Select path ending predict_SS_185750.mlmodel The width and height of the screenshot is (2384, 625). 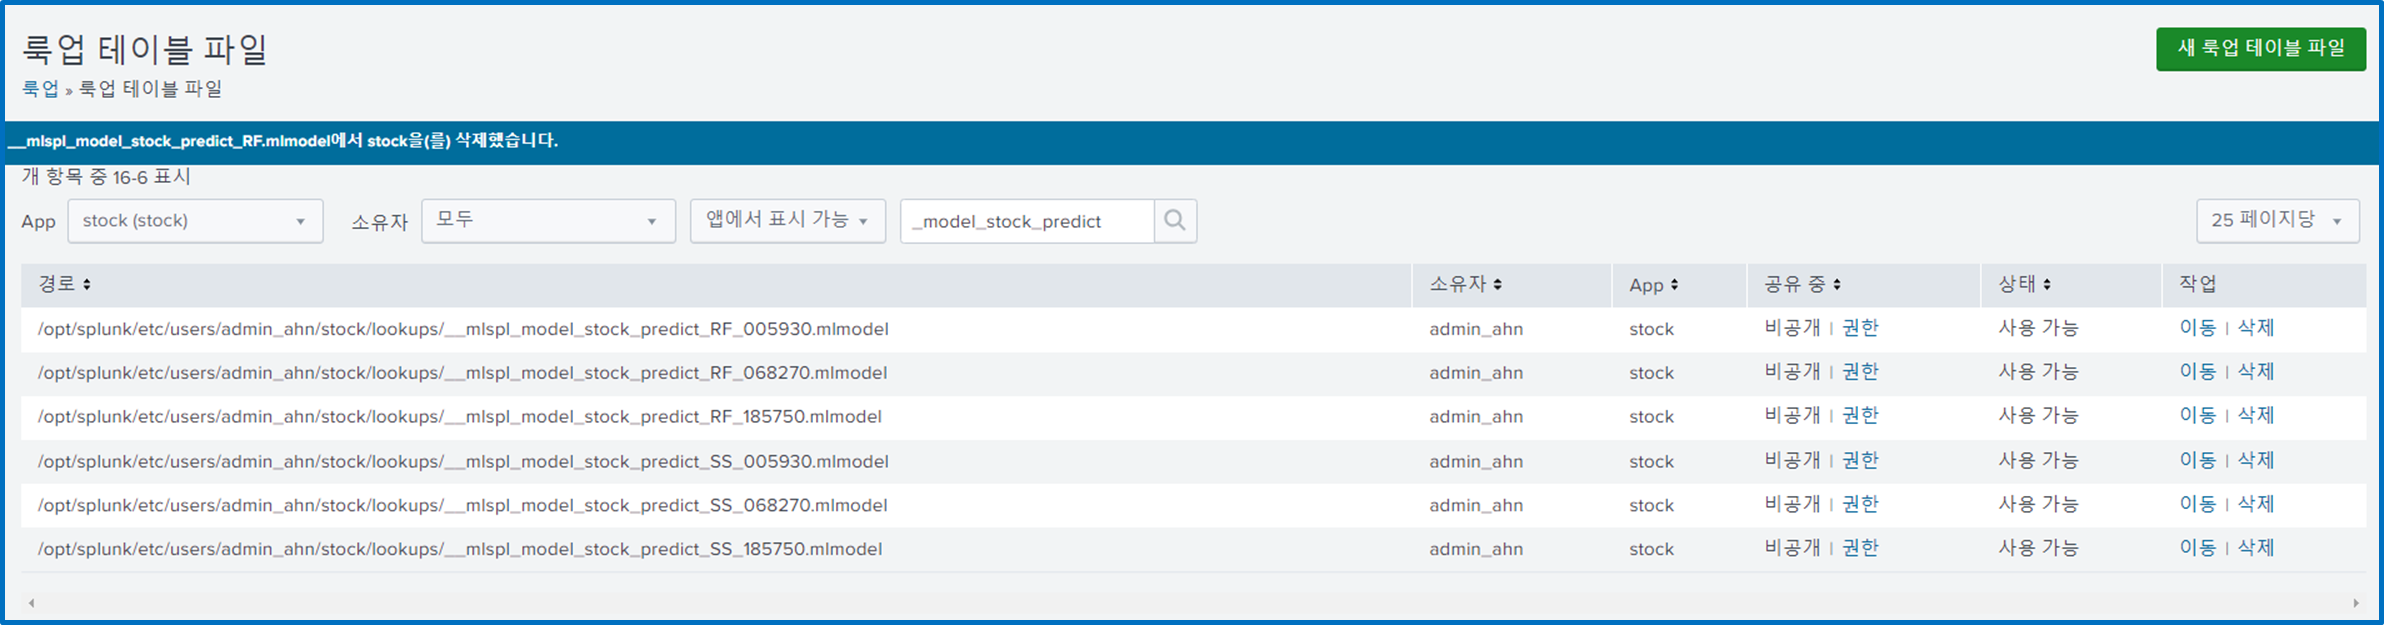point(460,550)
